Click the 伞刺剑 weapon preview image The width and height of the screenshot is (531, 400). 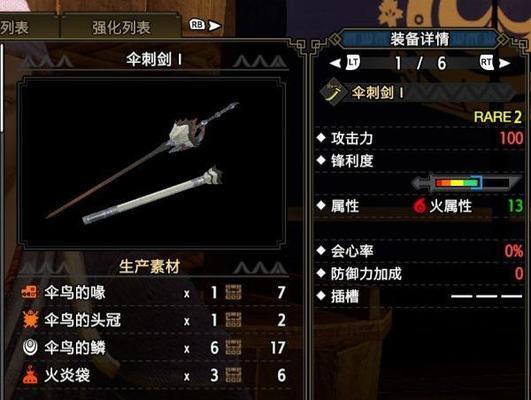(x=152, y=163)
